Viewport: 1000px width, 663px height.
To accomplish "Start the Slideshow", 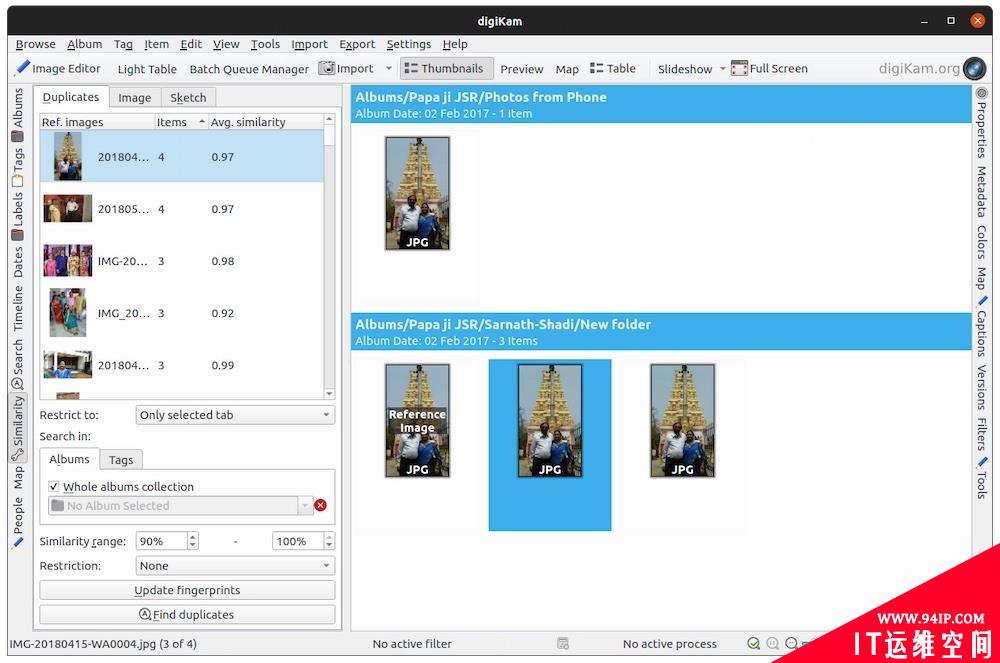I will pos(685,69).
